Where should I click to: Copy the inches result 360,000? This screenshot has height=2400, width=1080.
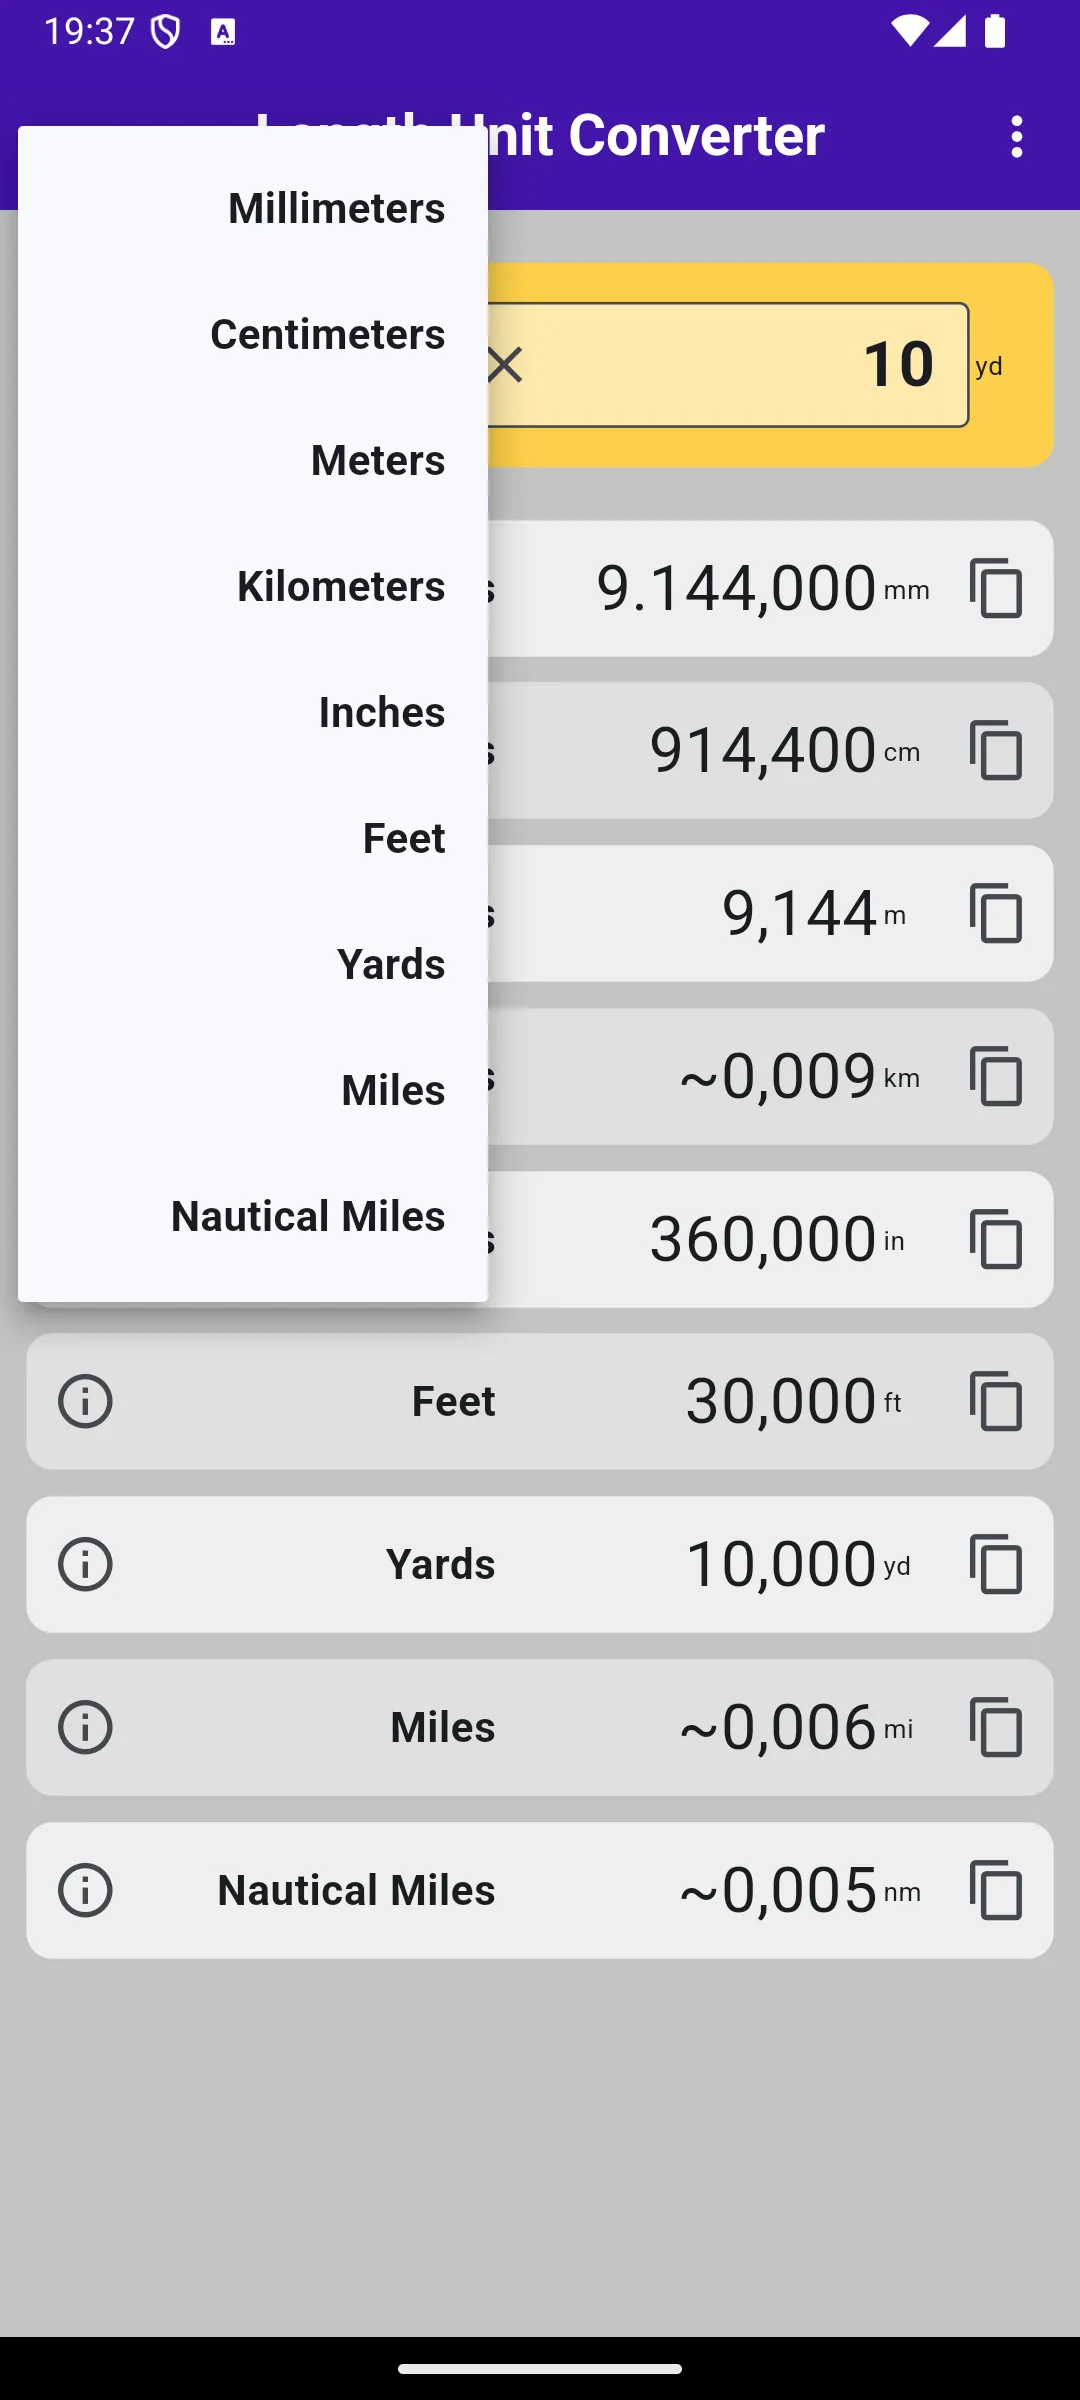[x=996, y=1239]
